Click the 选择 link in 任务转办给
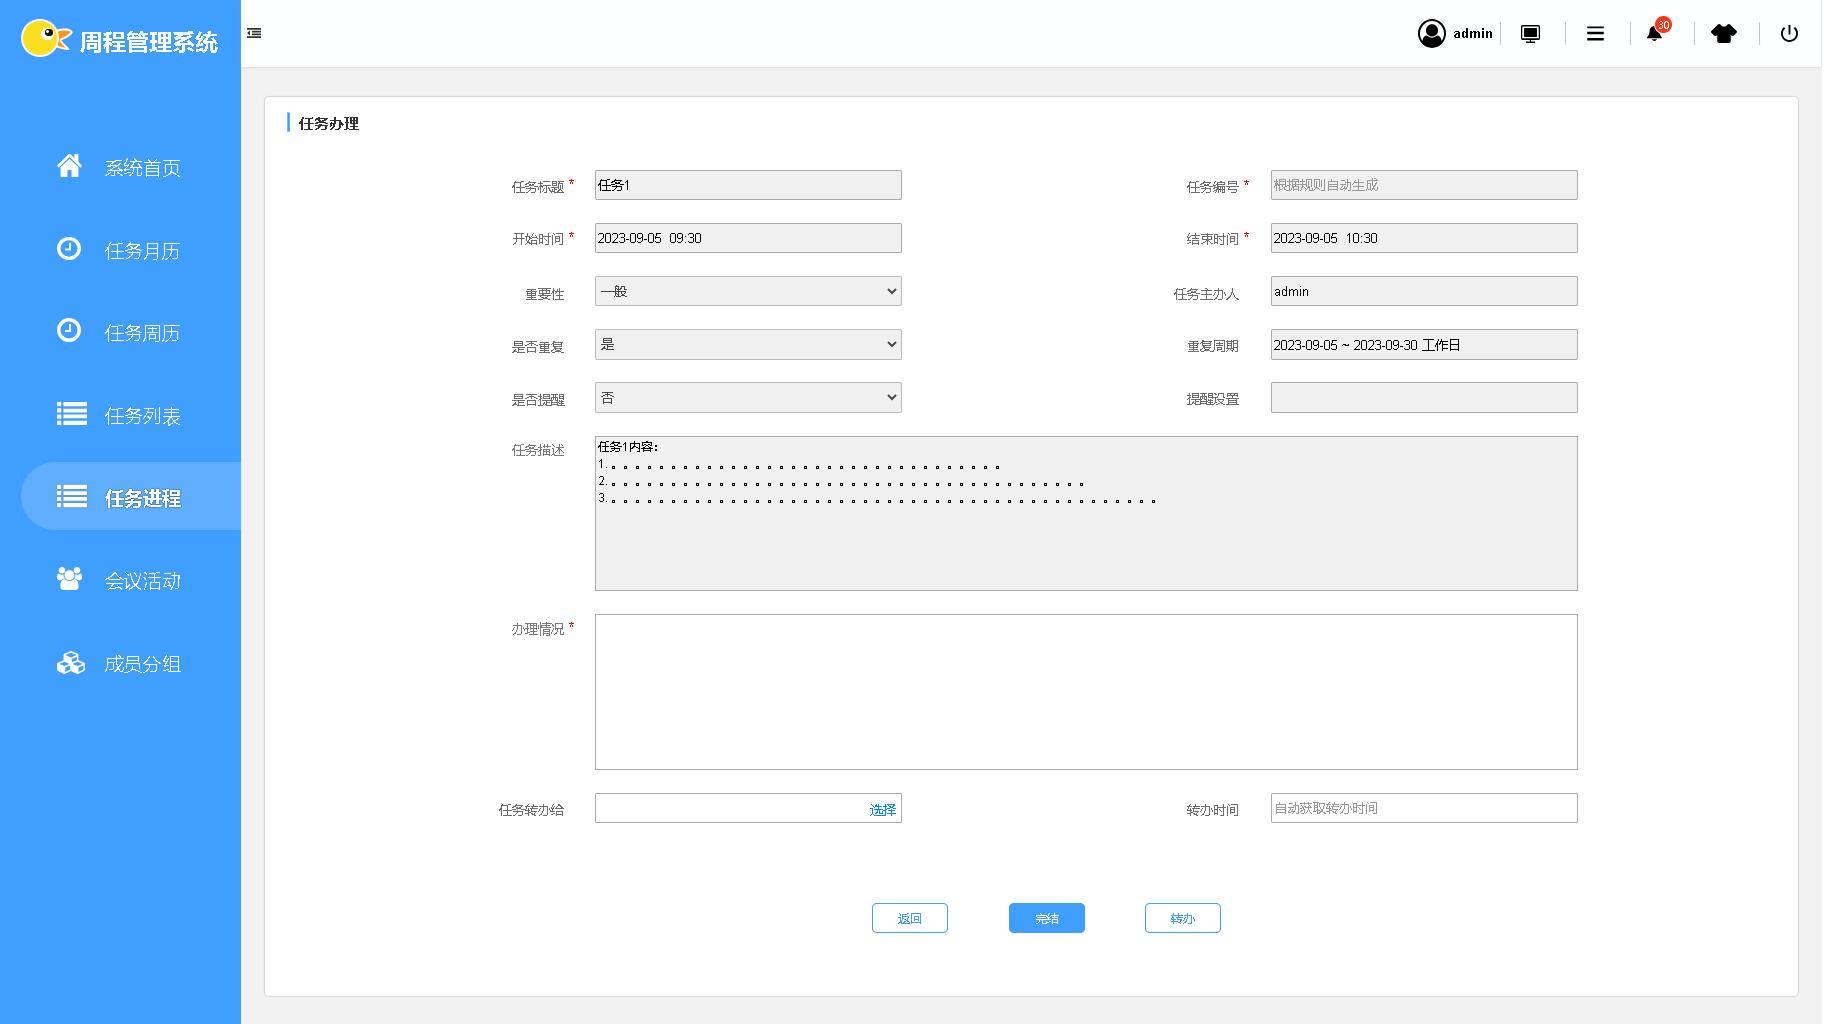This screenshot has width=1824, height=1024. [x=882, y=810]
